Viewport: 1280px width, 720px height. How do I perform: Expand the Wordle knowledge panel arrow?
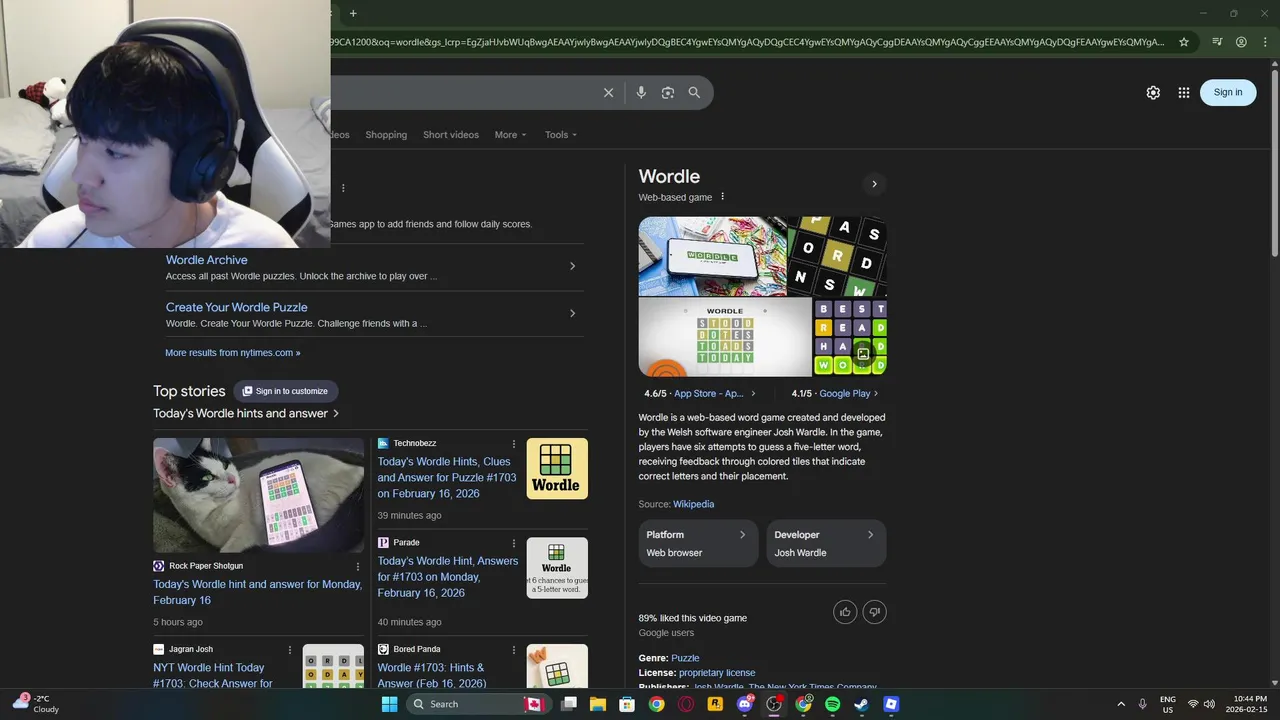(x=874, y=184)
